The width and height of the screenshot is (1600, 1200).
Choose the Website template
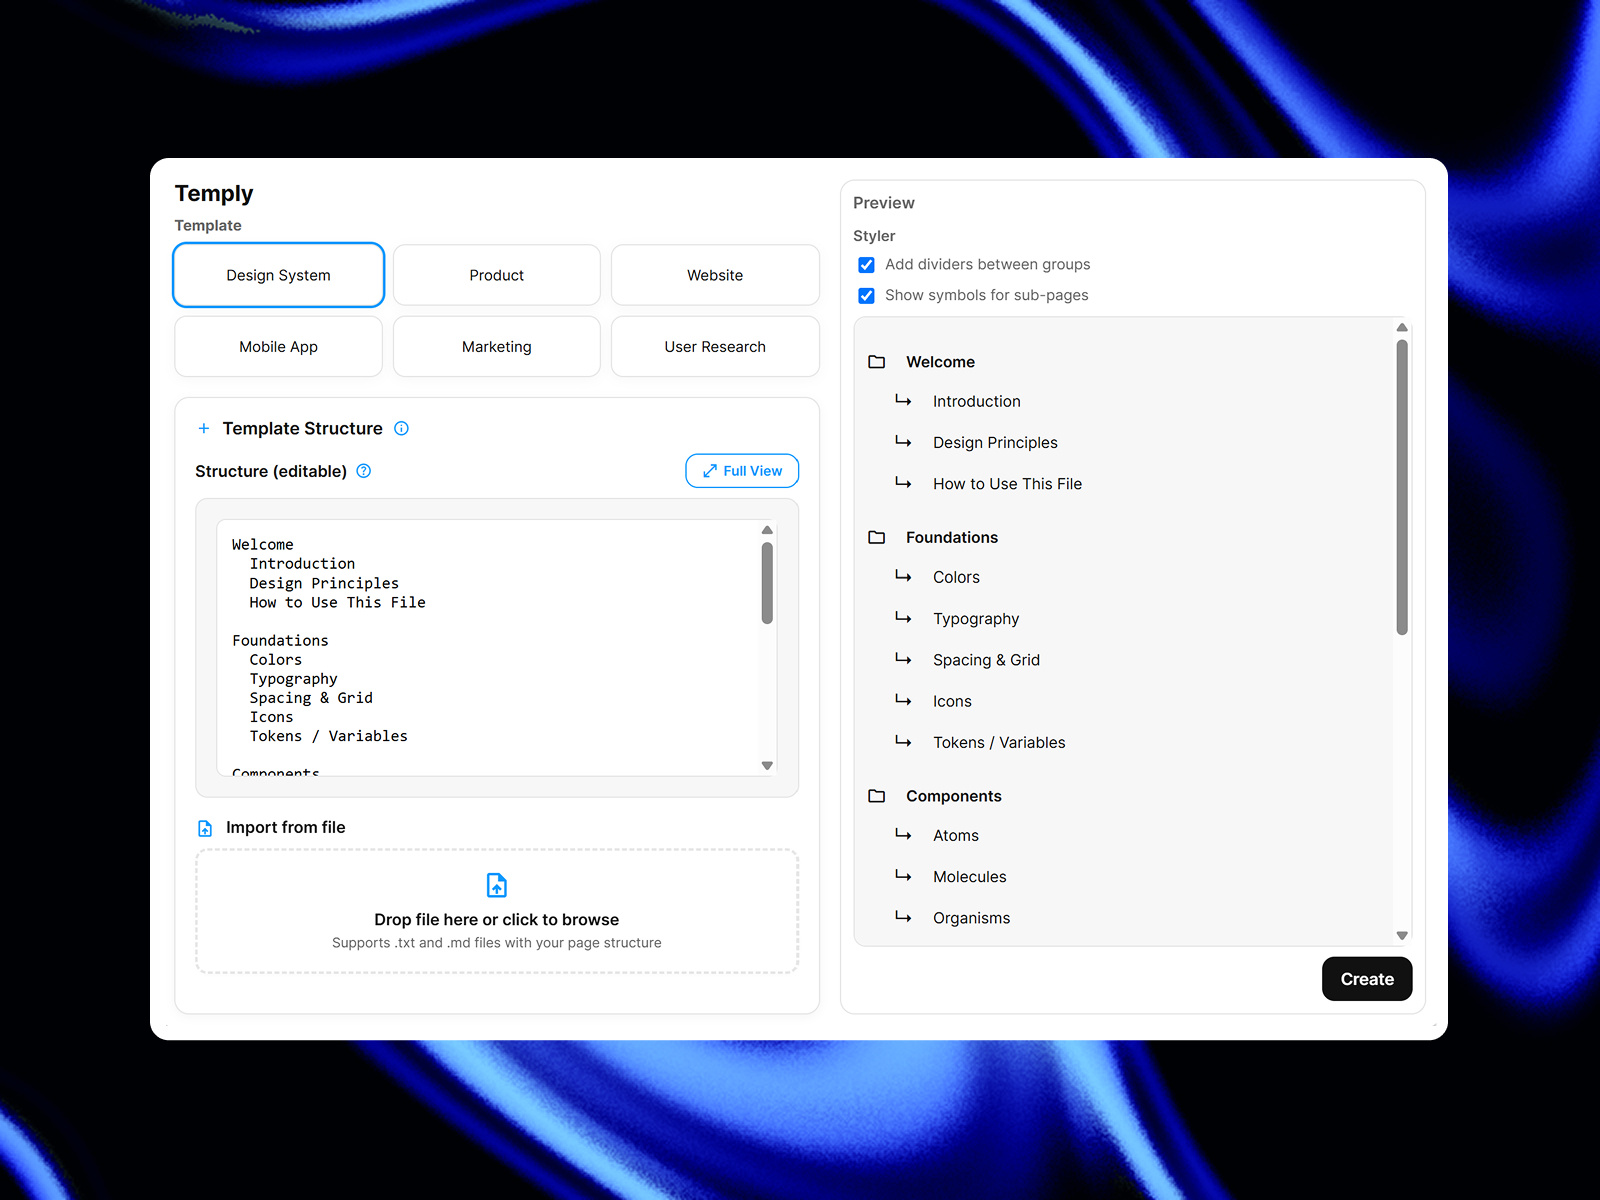(715, 275)
